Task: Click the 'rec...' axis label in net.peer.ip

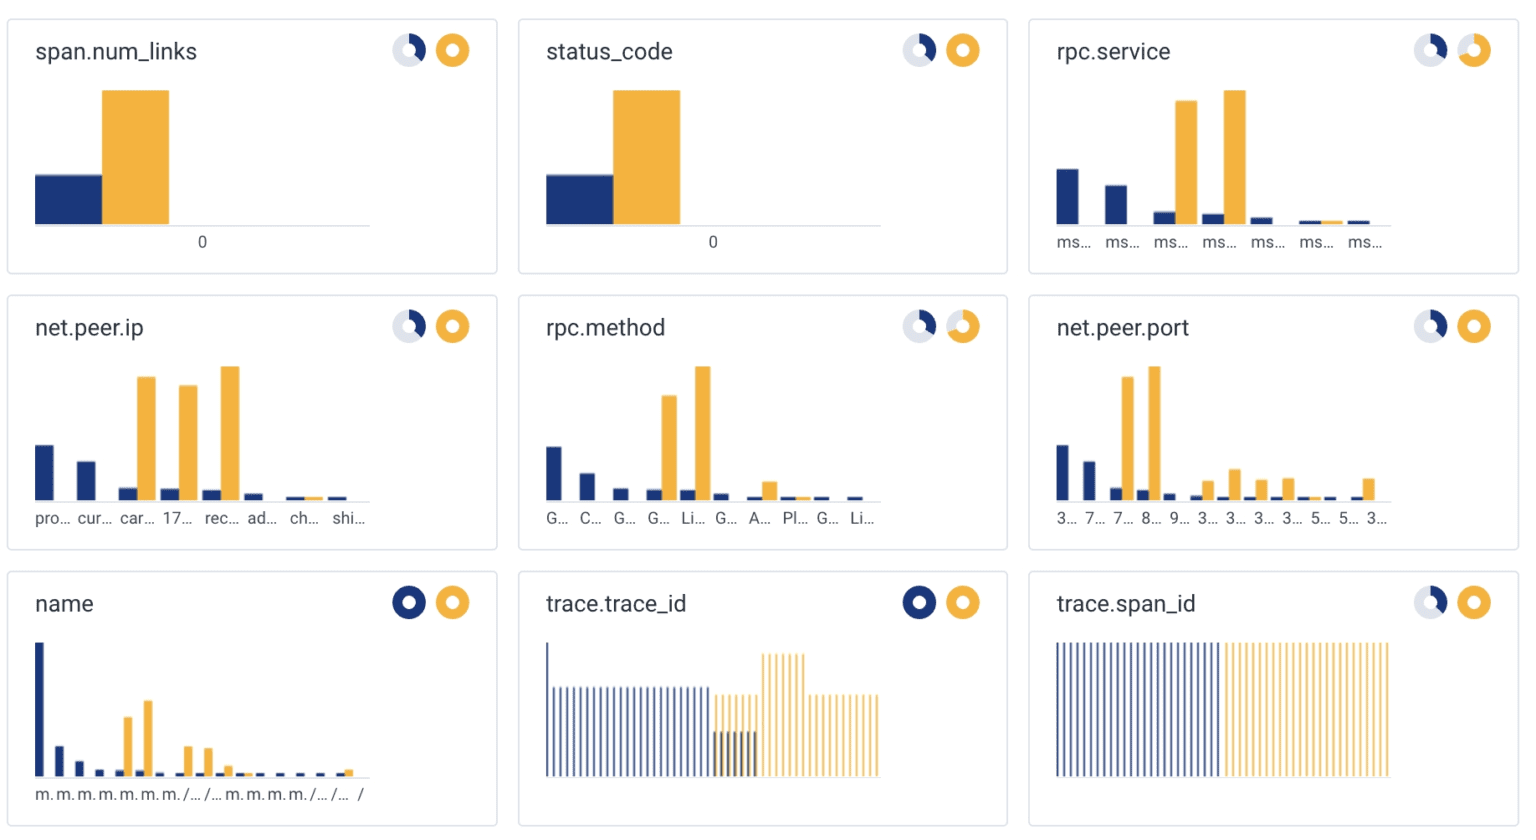Action: (222, 518)
